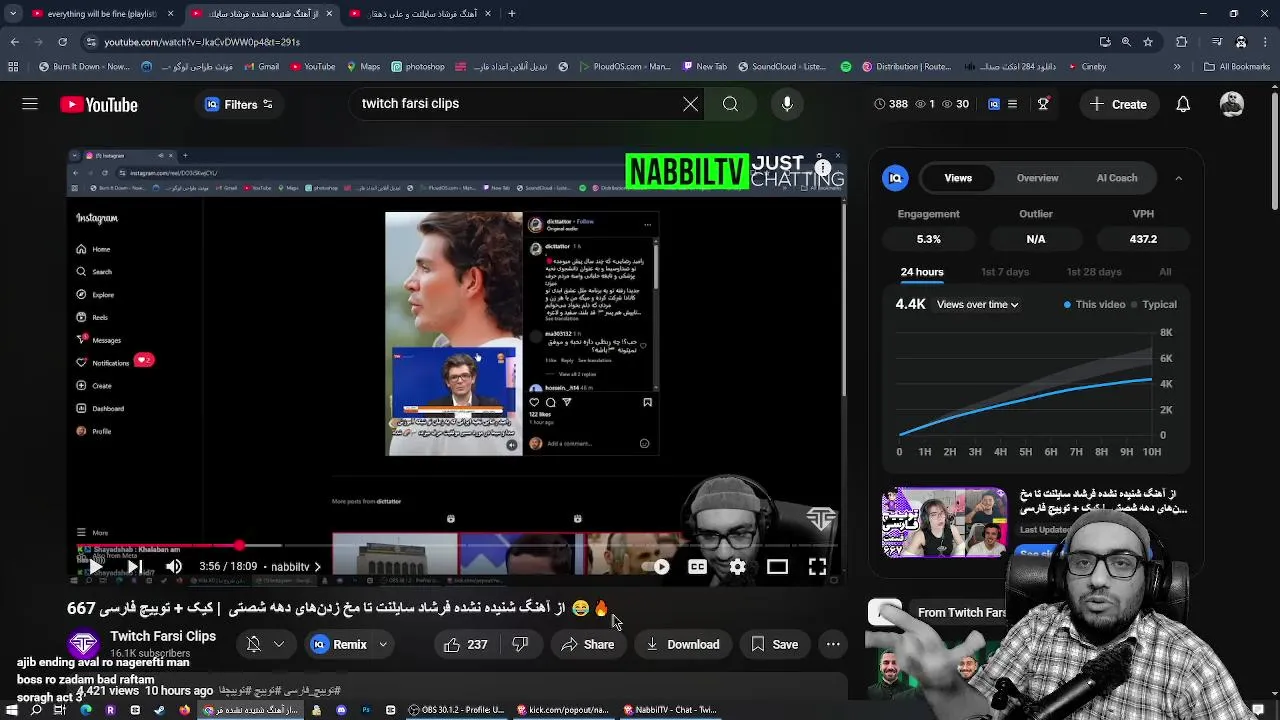The width and height of the screenshot is (1280, 720).
Task: Select the 1st 7 days range tab
Action: tap(1005, 272)
